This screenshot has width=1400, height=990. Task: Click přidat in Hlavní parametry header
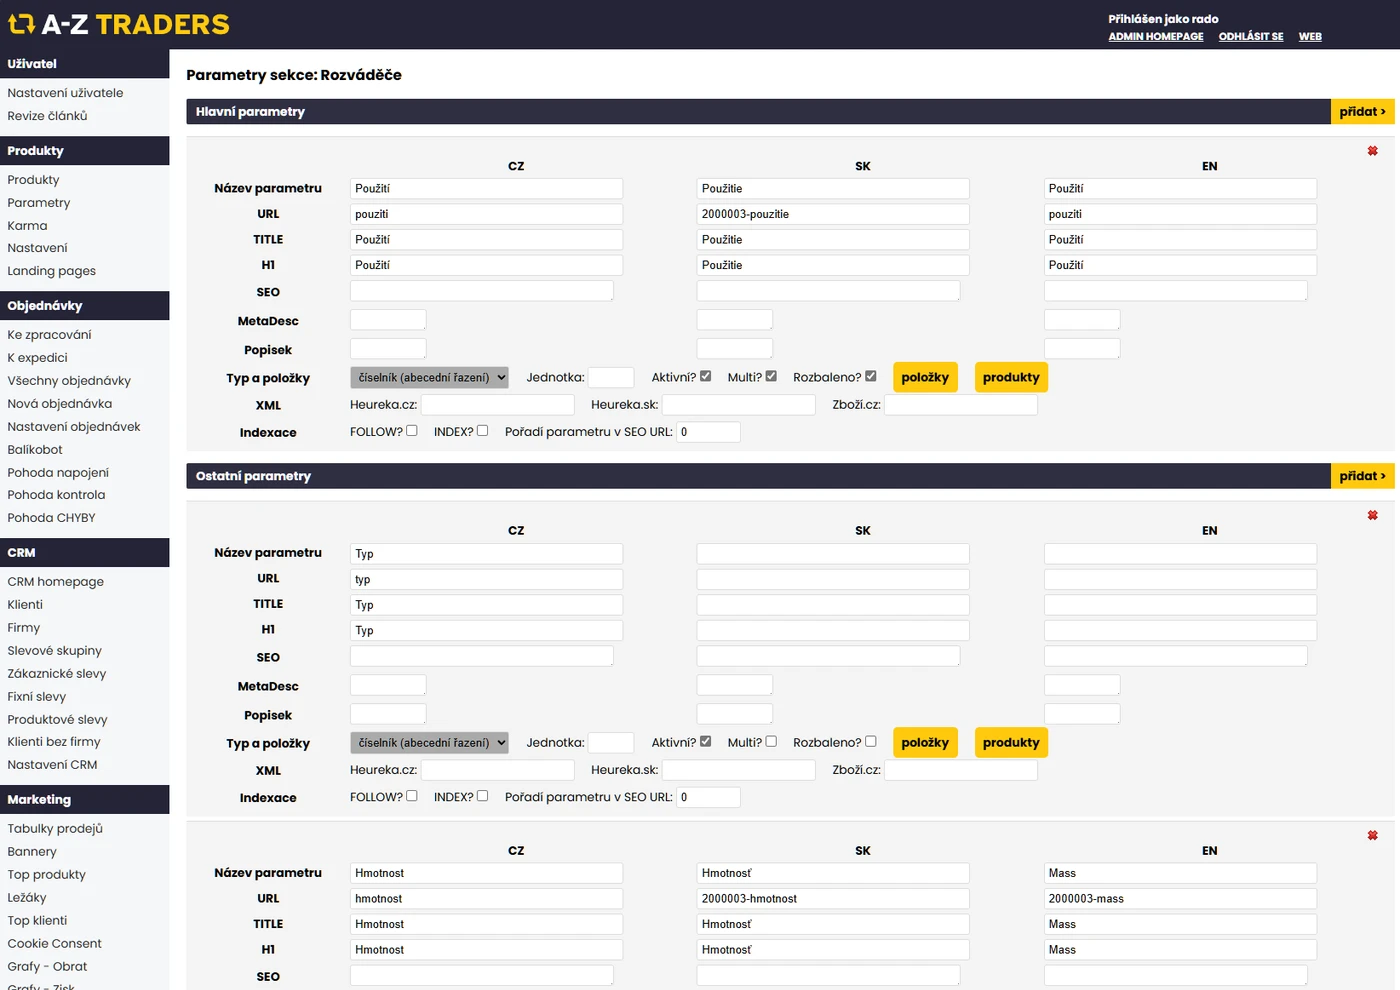pos(1362,112)
